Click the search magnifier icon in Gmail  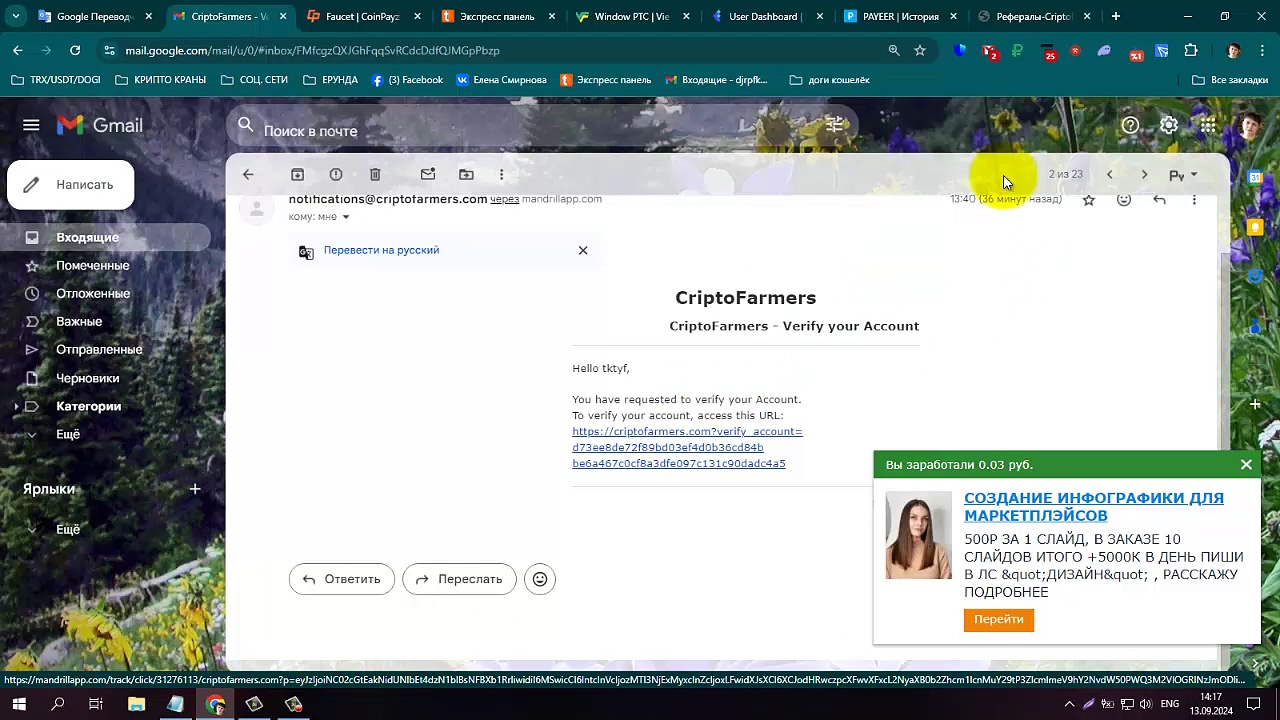click(x=246, y=125)
